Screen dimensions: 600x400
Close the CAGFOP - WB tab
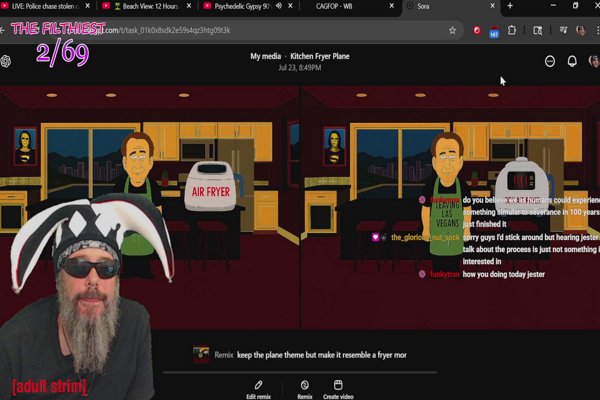click(392, 6)
